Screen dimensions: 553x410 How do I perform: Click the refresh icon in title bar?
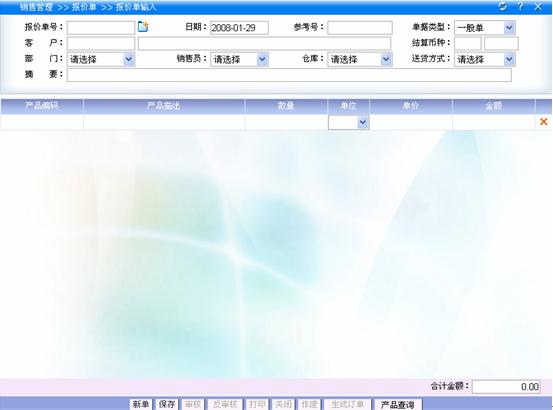tap(503, 6)
